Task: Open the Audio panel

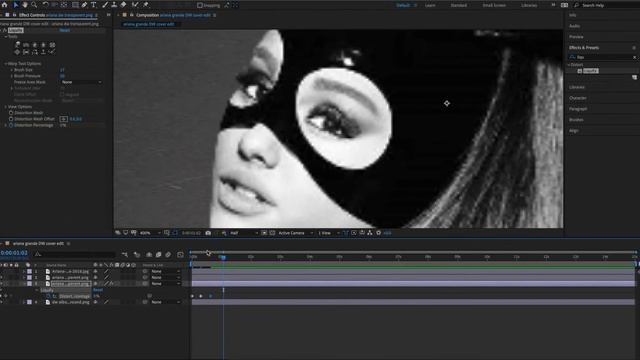Action: click(x=574, y=26)
